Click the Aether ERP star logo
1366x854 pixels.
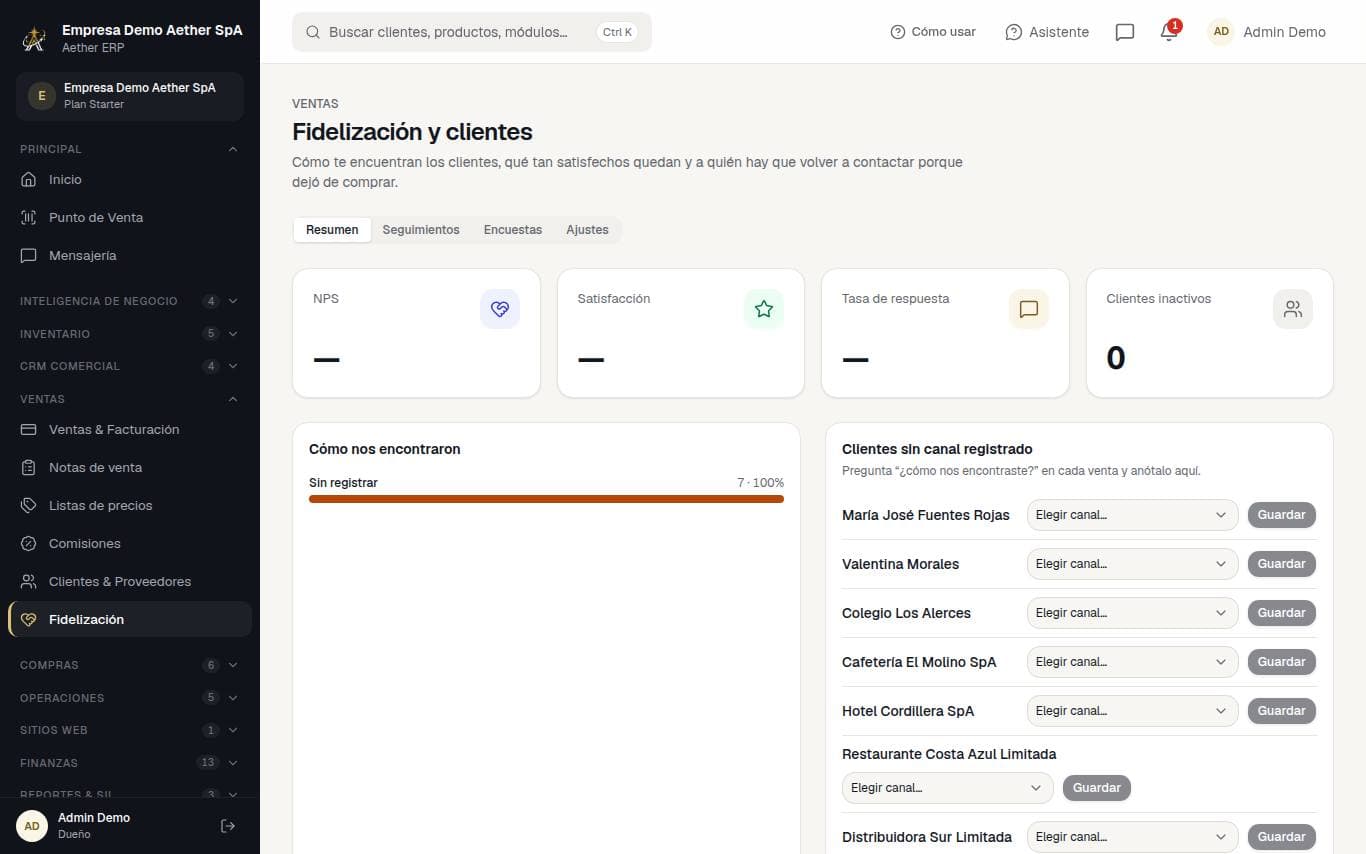pyautogui.click(x=35, y=38)
